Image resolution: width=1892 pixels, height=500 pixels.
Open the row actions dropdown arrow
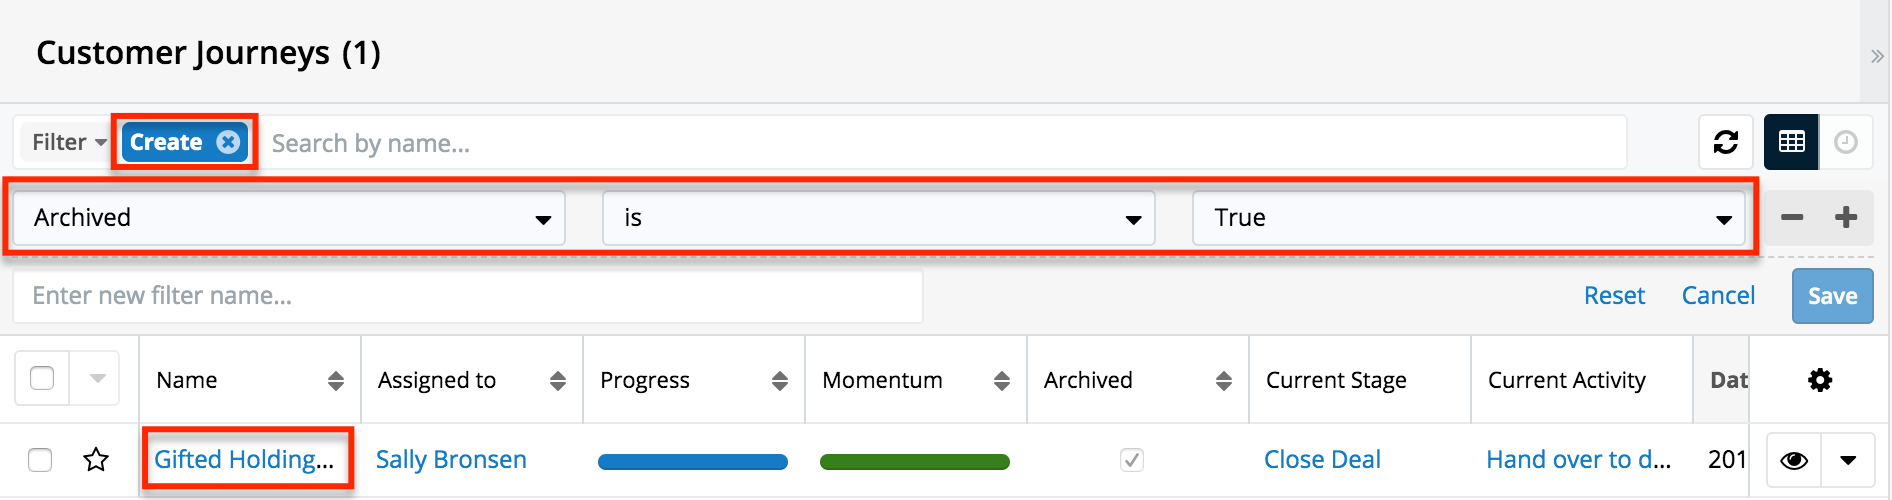pos(1848,460)
